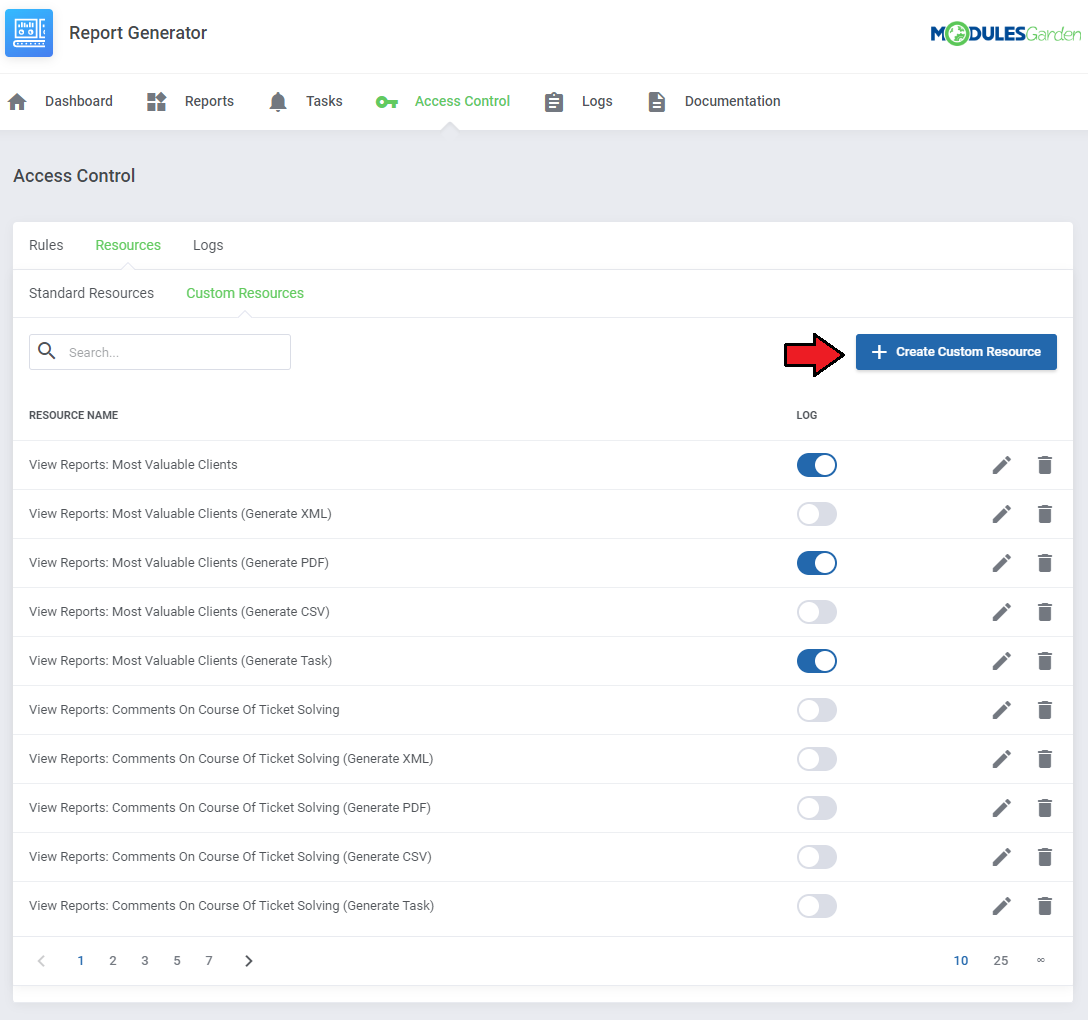Enable log for Ticket Solving (Generate CSV)
This screenshot has height=1020, width=1088.
[817, 857]
